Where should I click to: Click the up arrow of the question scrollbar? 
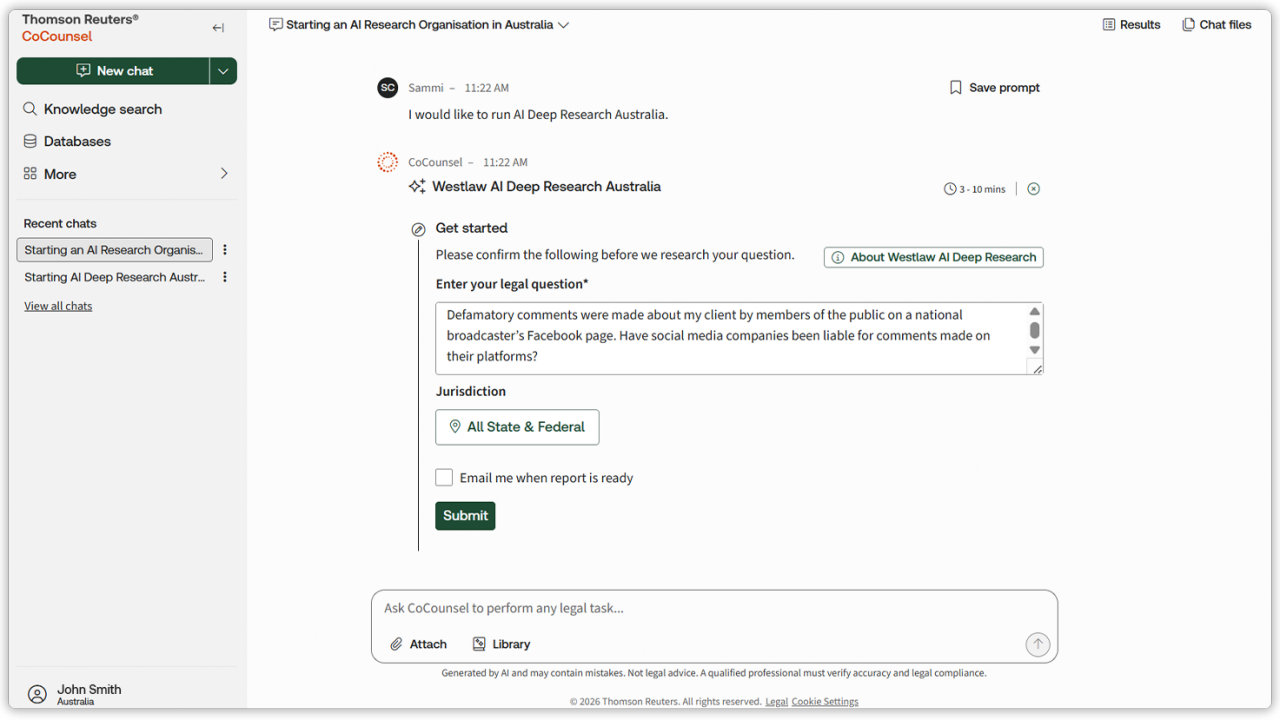pyautogui.click(x=1035, y=311)
